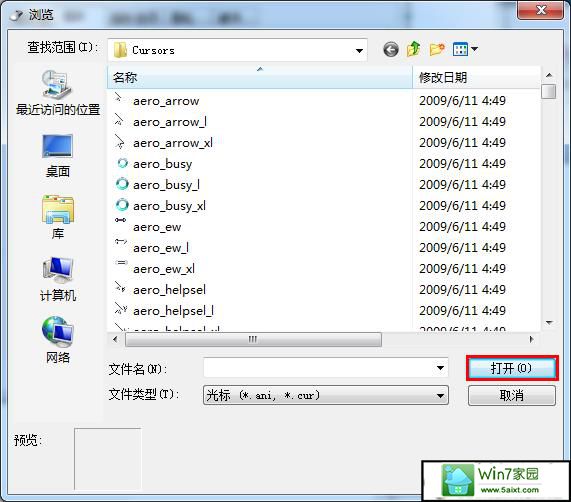Go to Desktop (桌面) in sidebar

point(58,155)
